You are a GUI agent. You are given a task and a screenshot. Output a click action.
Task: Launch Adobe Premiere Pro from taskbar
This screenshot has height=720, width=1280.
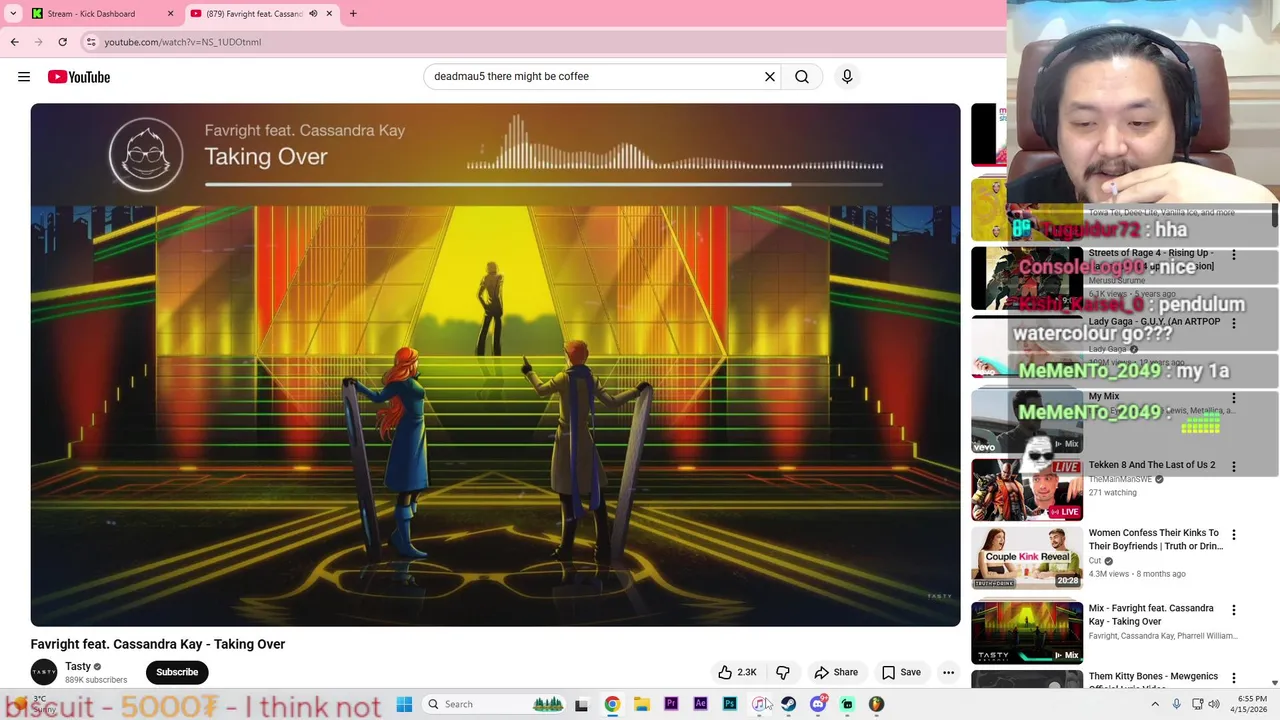(x=671, y=704)
